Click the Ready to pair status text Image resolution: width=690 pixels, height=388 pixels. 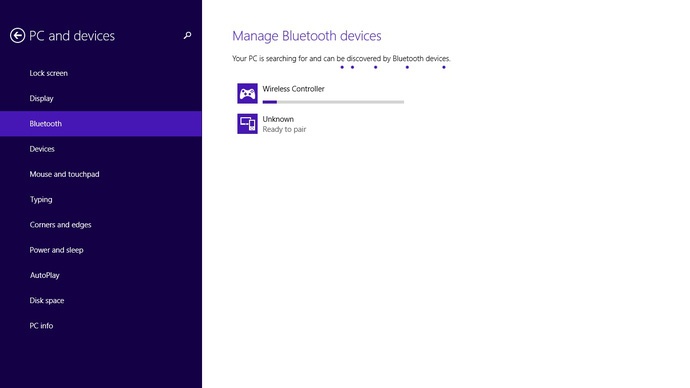pos(284,129)
